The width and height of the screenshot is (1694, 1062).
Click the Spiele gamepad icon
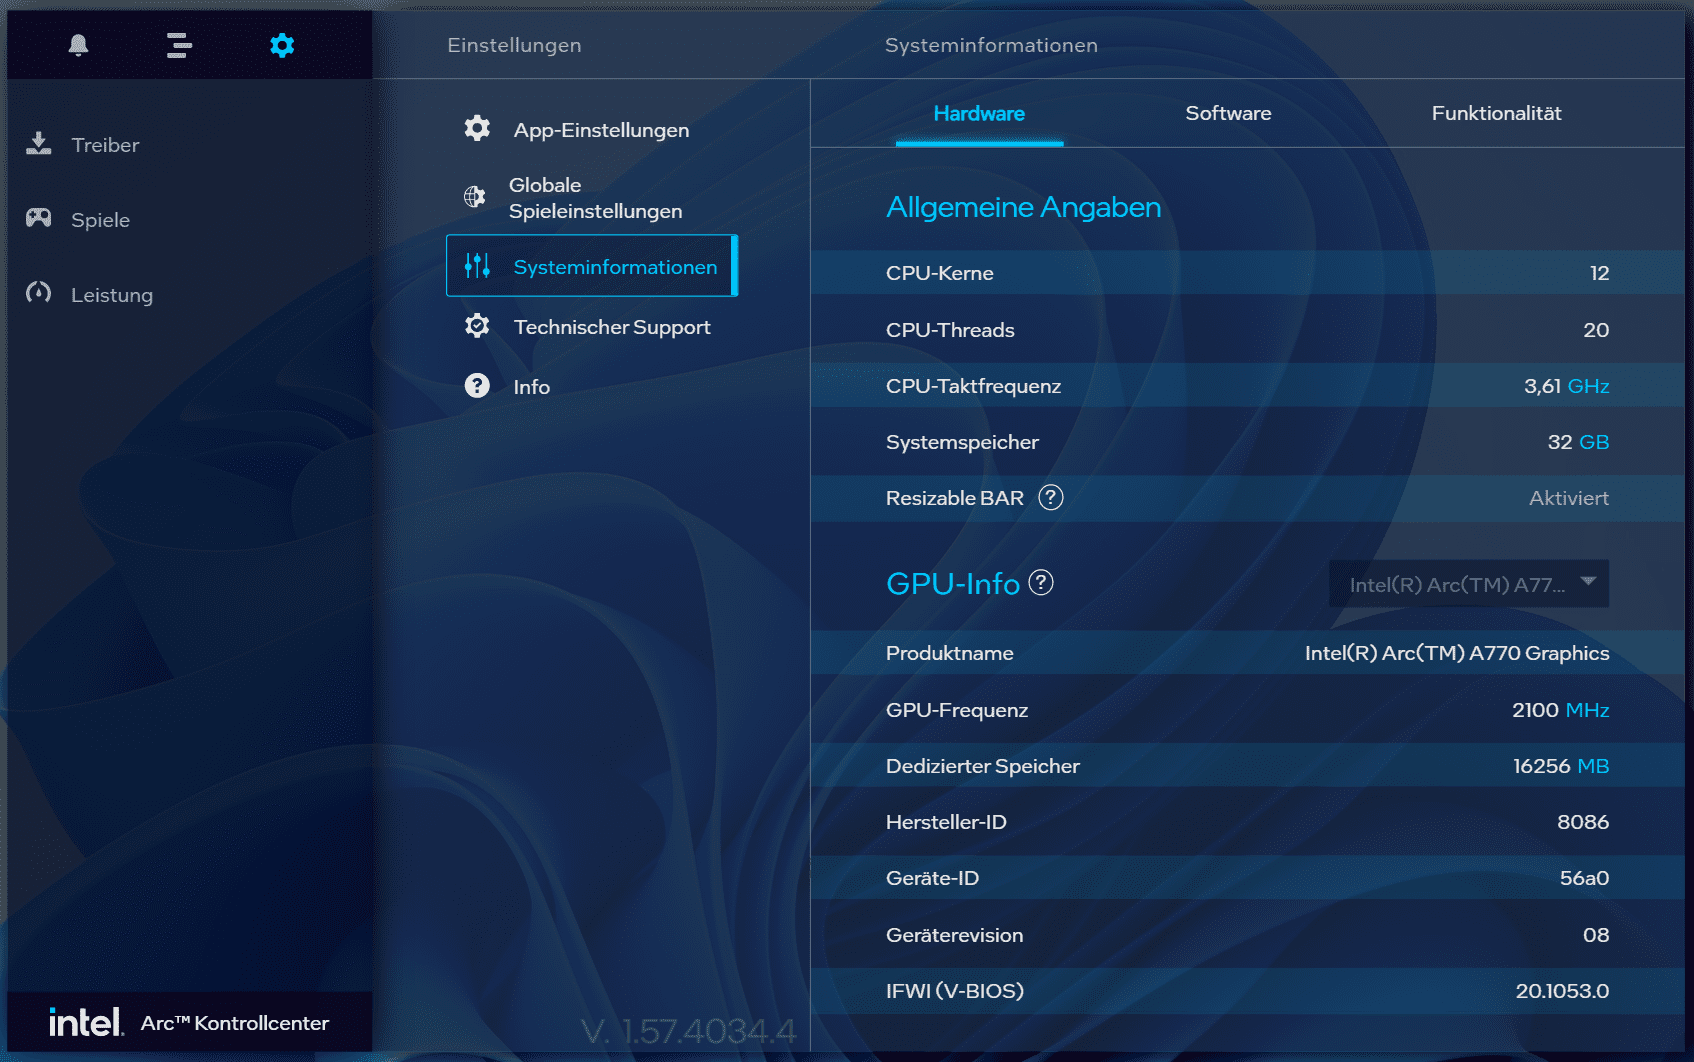39,218
